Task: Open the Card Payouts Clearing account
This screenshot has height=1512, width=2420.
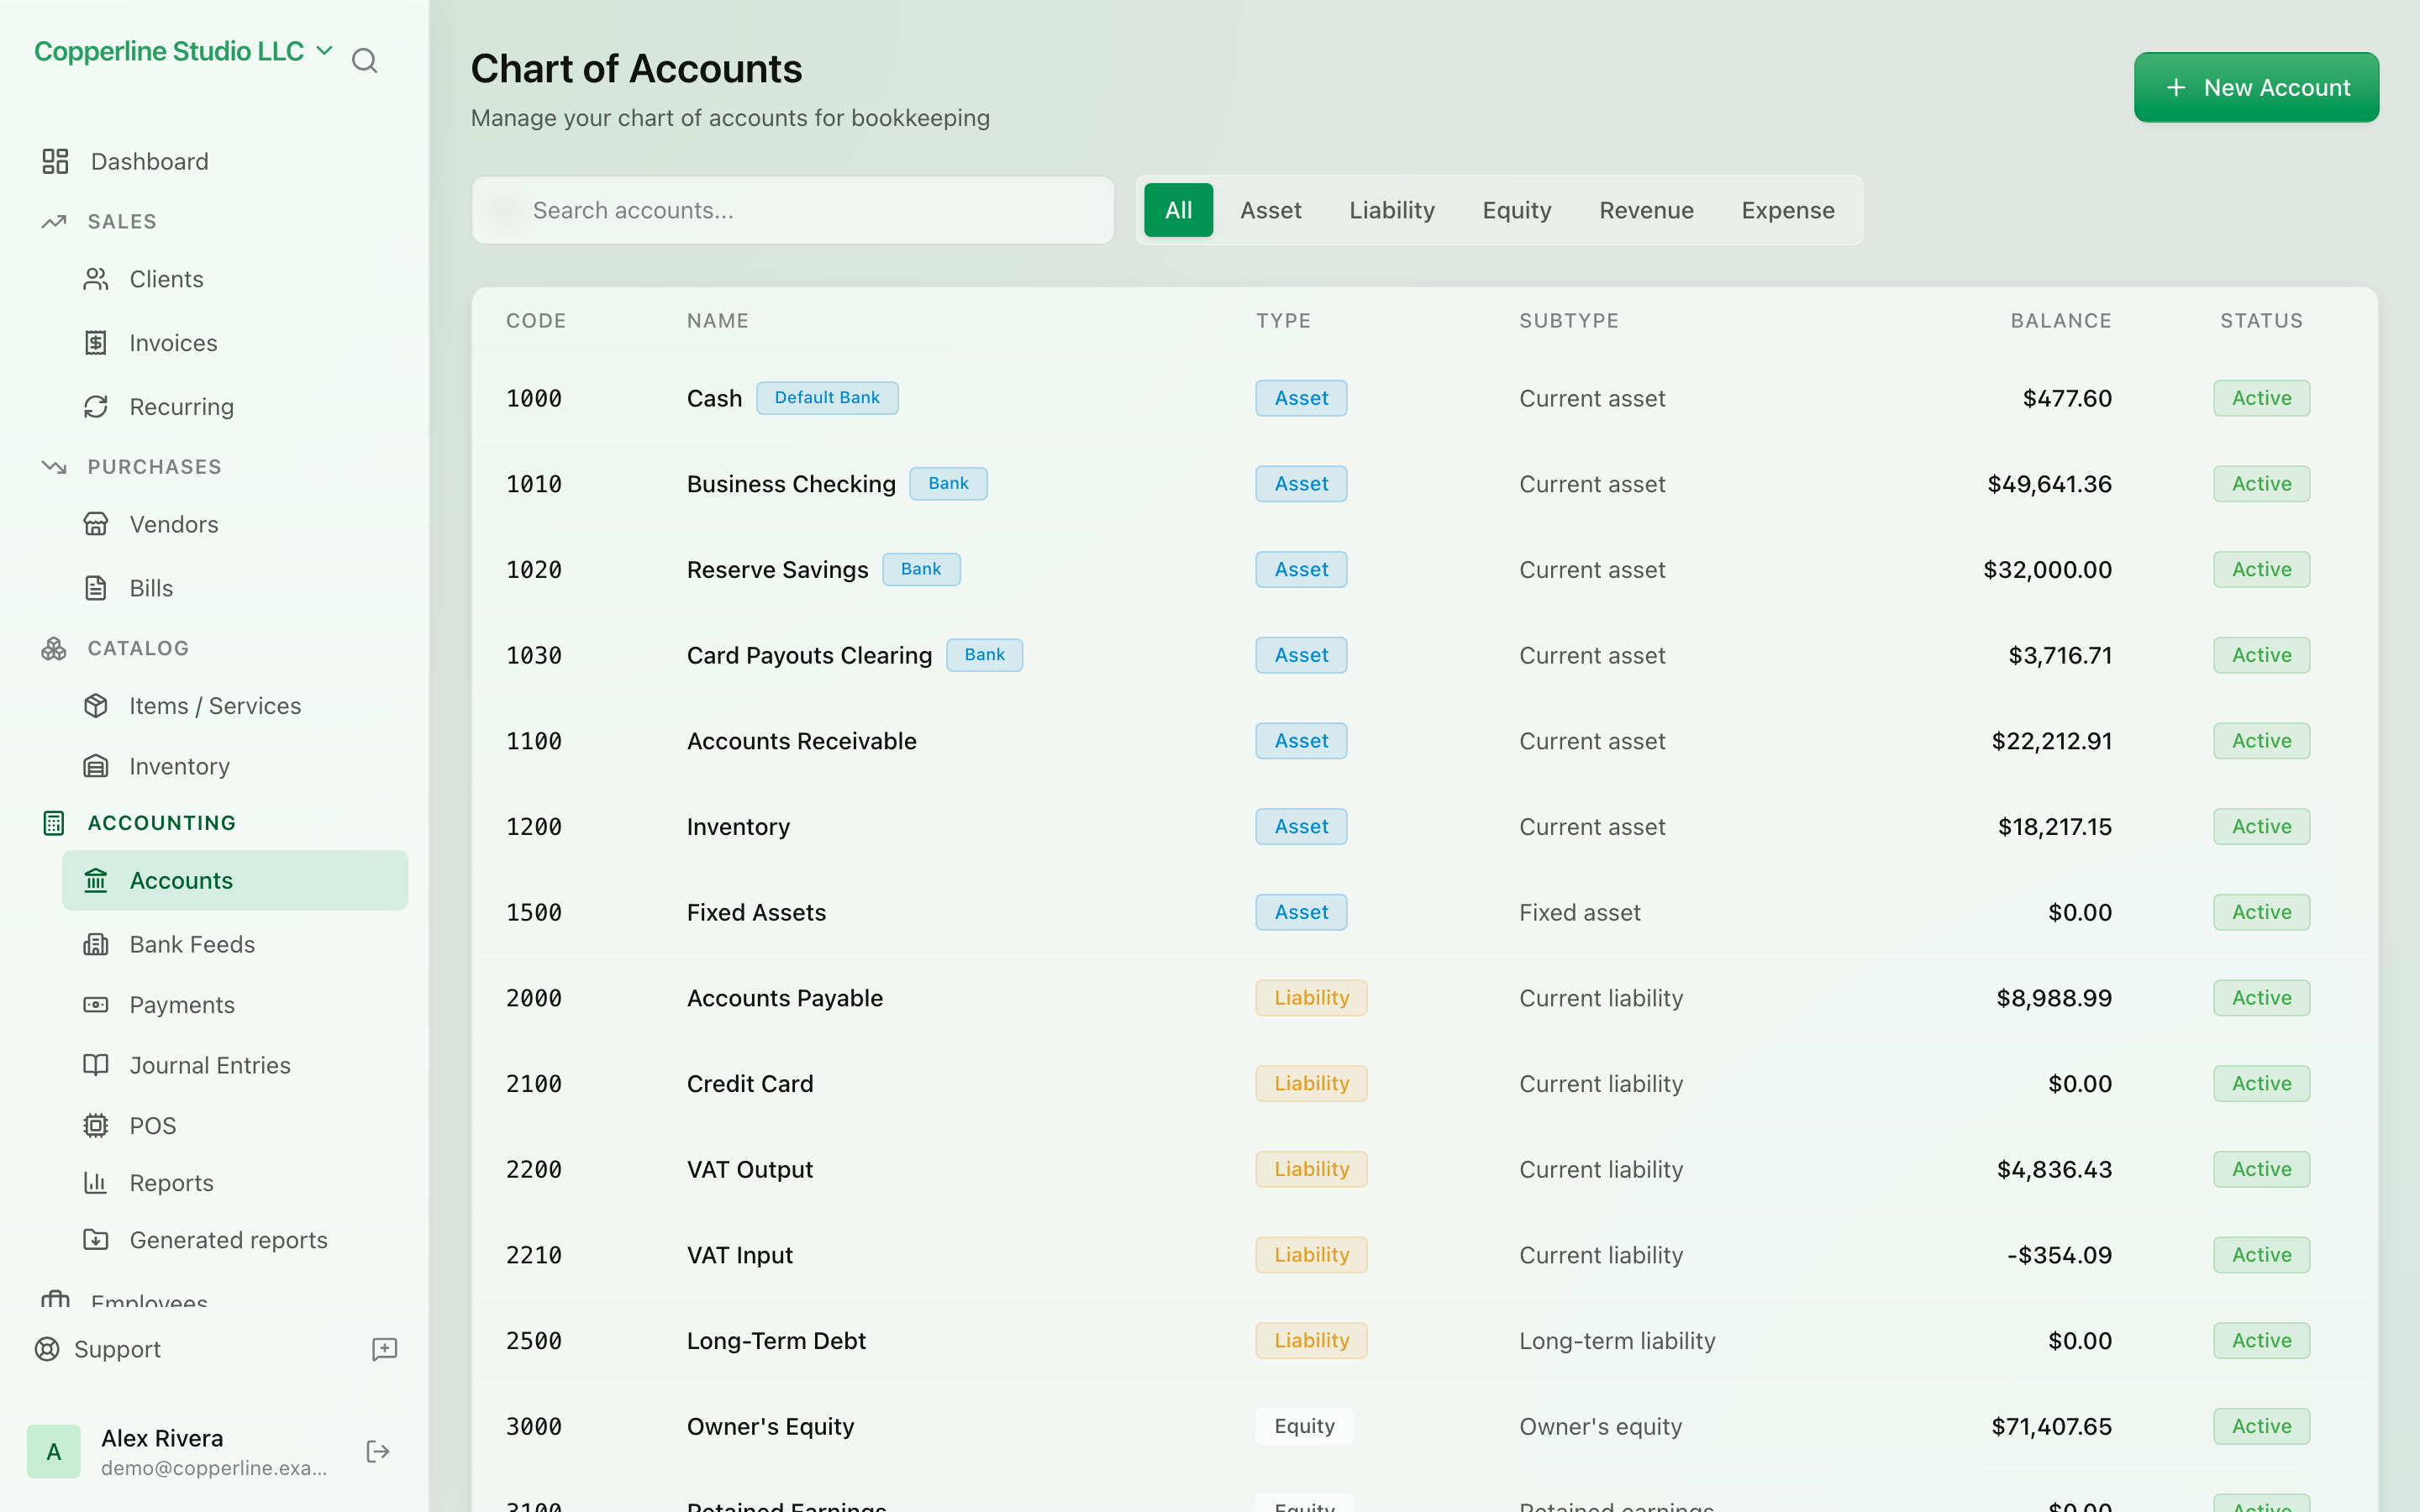Action: [x=809, y=655]
